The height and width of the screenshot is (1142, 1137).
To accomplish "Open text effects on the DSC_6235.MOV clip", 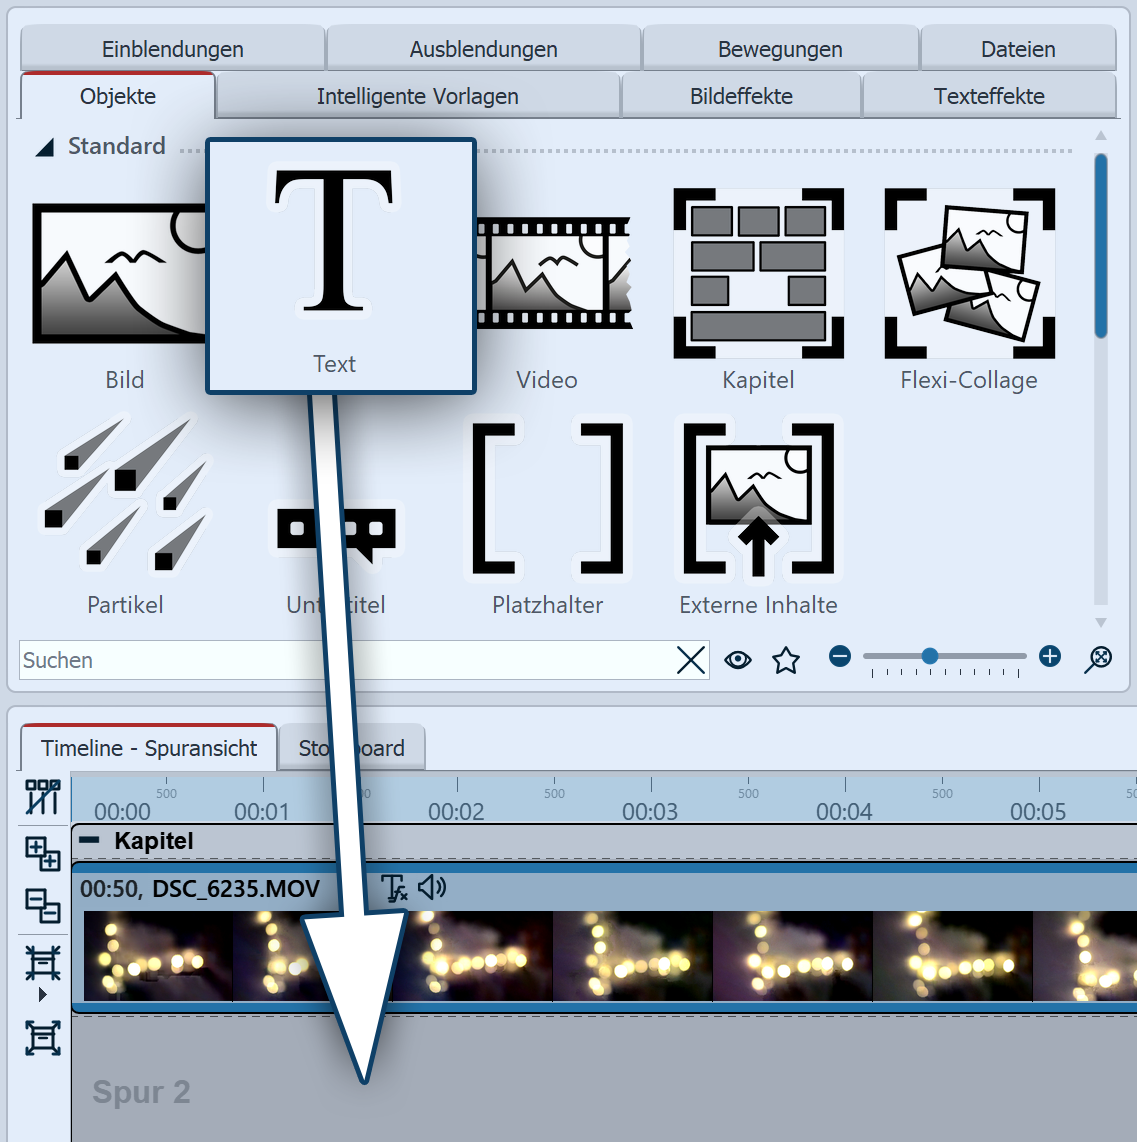I will [x=393, y=888].
